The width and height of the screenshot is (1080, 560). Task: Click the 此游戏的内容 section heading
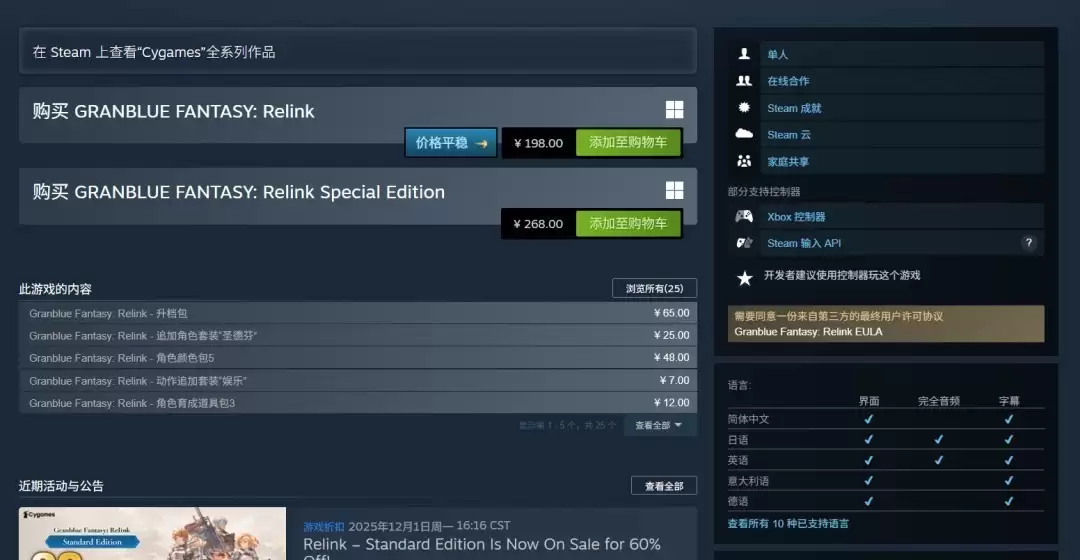55,289
